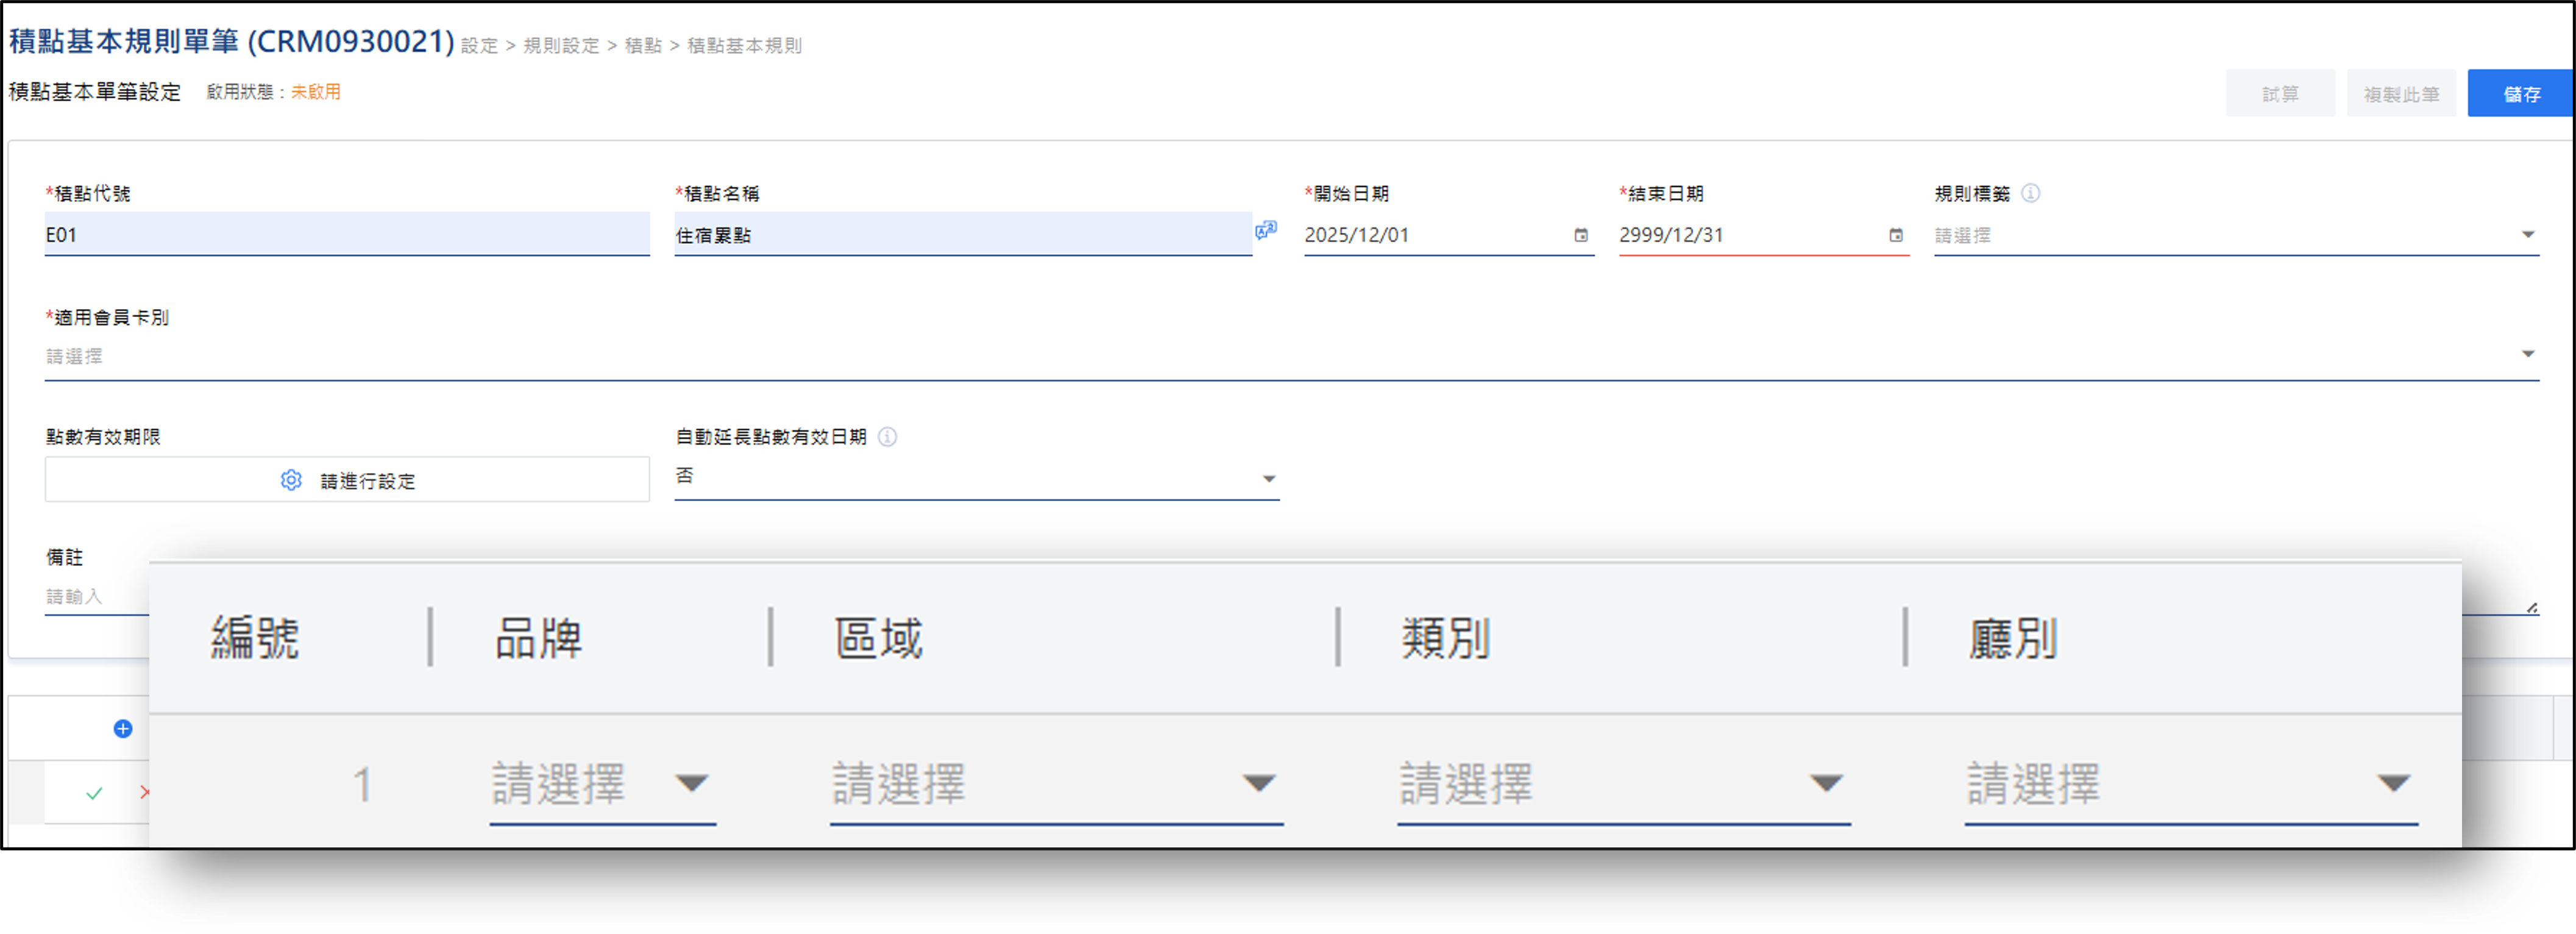
Task: Click the 試算 button
Action: click(2281, 93)
